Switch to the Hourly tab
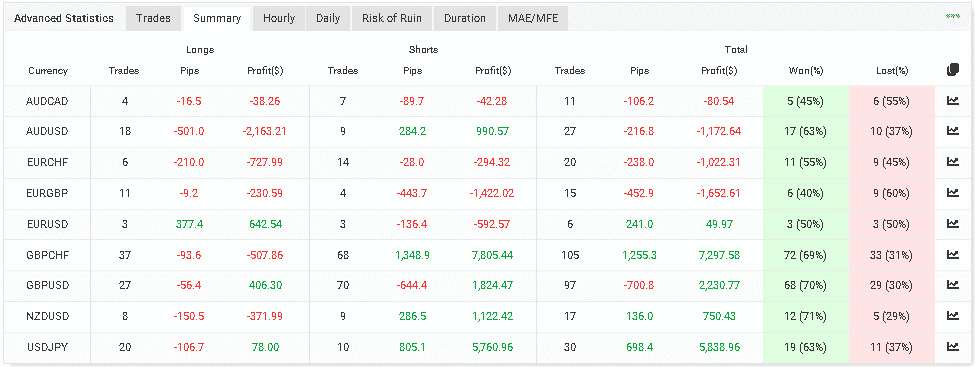This screenshot has width=975, height=367. 279,19
